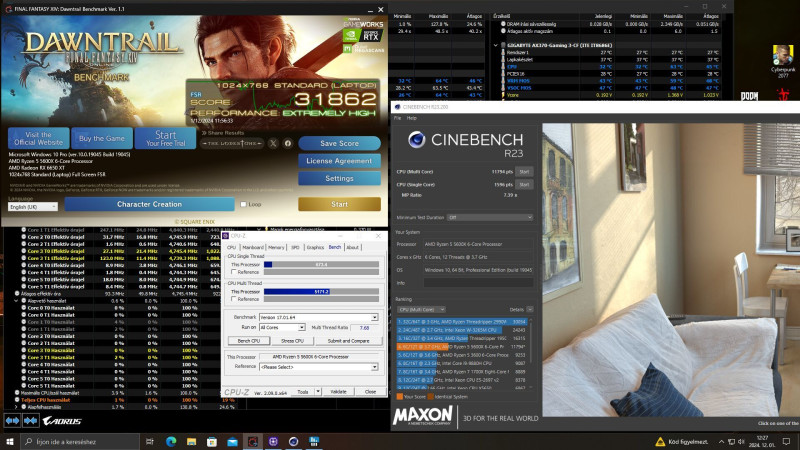Enable Loop checkbox in Dawntrail benchmark

tap(243, 204)
